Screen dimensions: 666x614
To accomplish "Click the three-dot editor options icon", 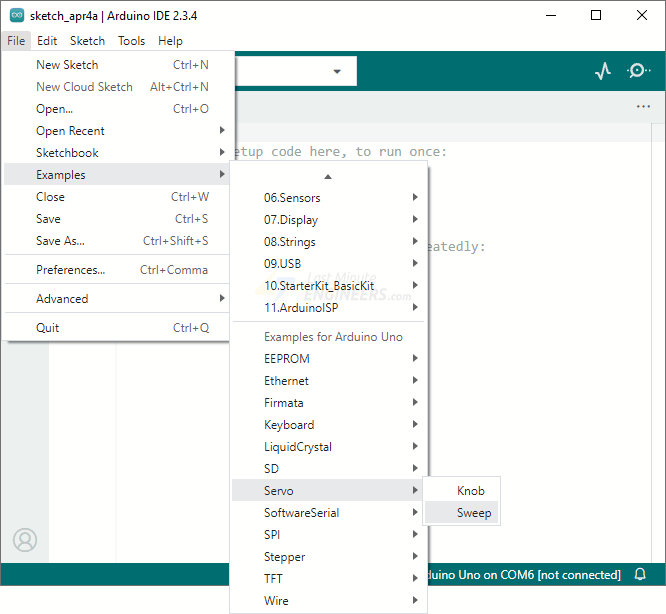I will pos(643,107).
